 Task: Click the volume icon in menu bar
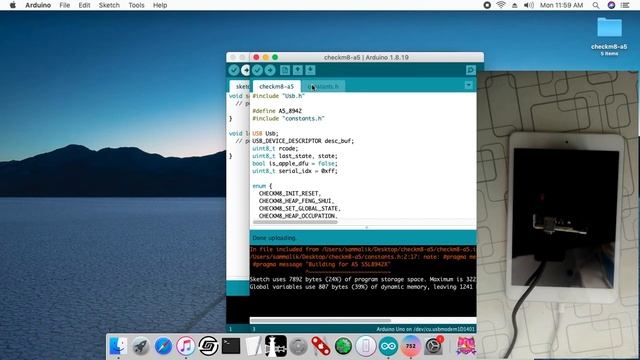tap(529, 5)
